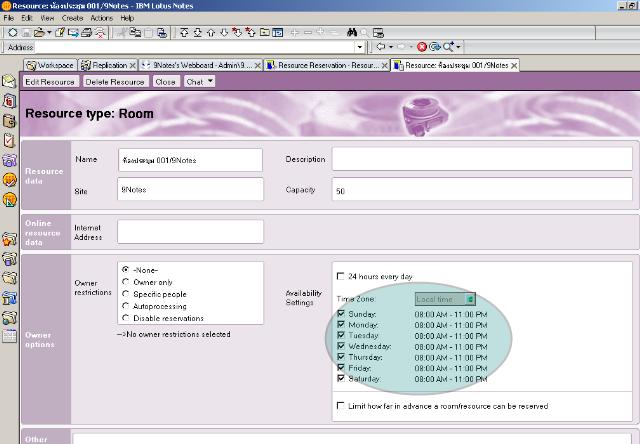Expand the Chat button dropdown
This screenshot has width=640, height=444.
point(210,81)
